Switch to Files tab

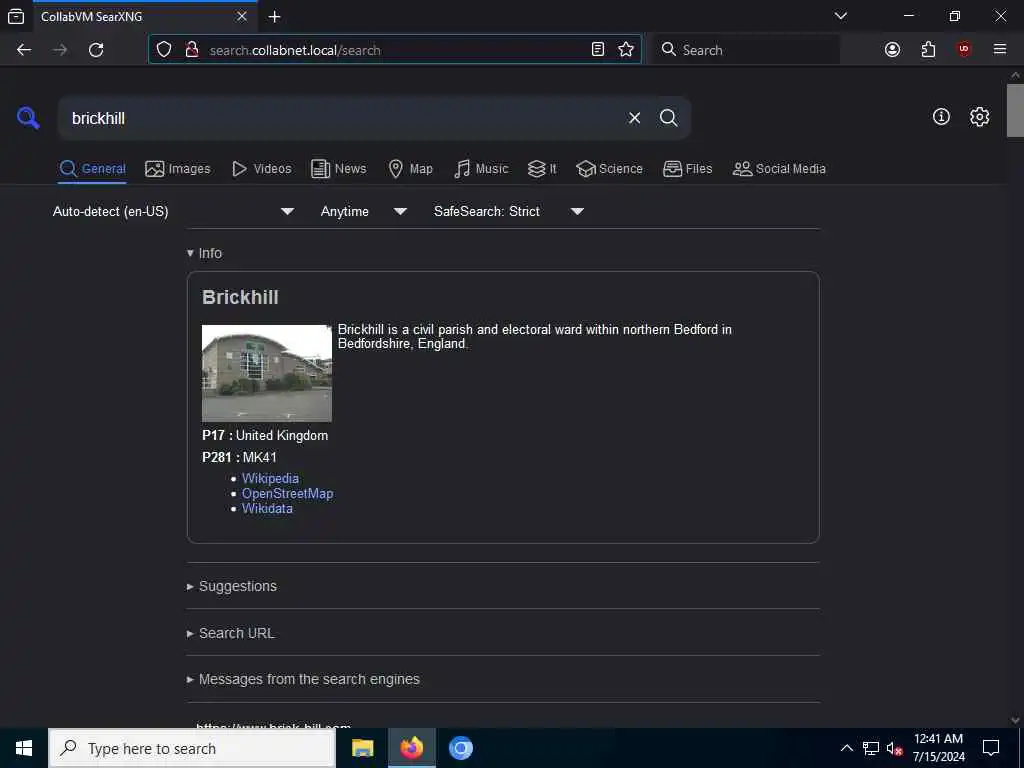coord(688,168)
